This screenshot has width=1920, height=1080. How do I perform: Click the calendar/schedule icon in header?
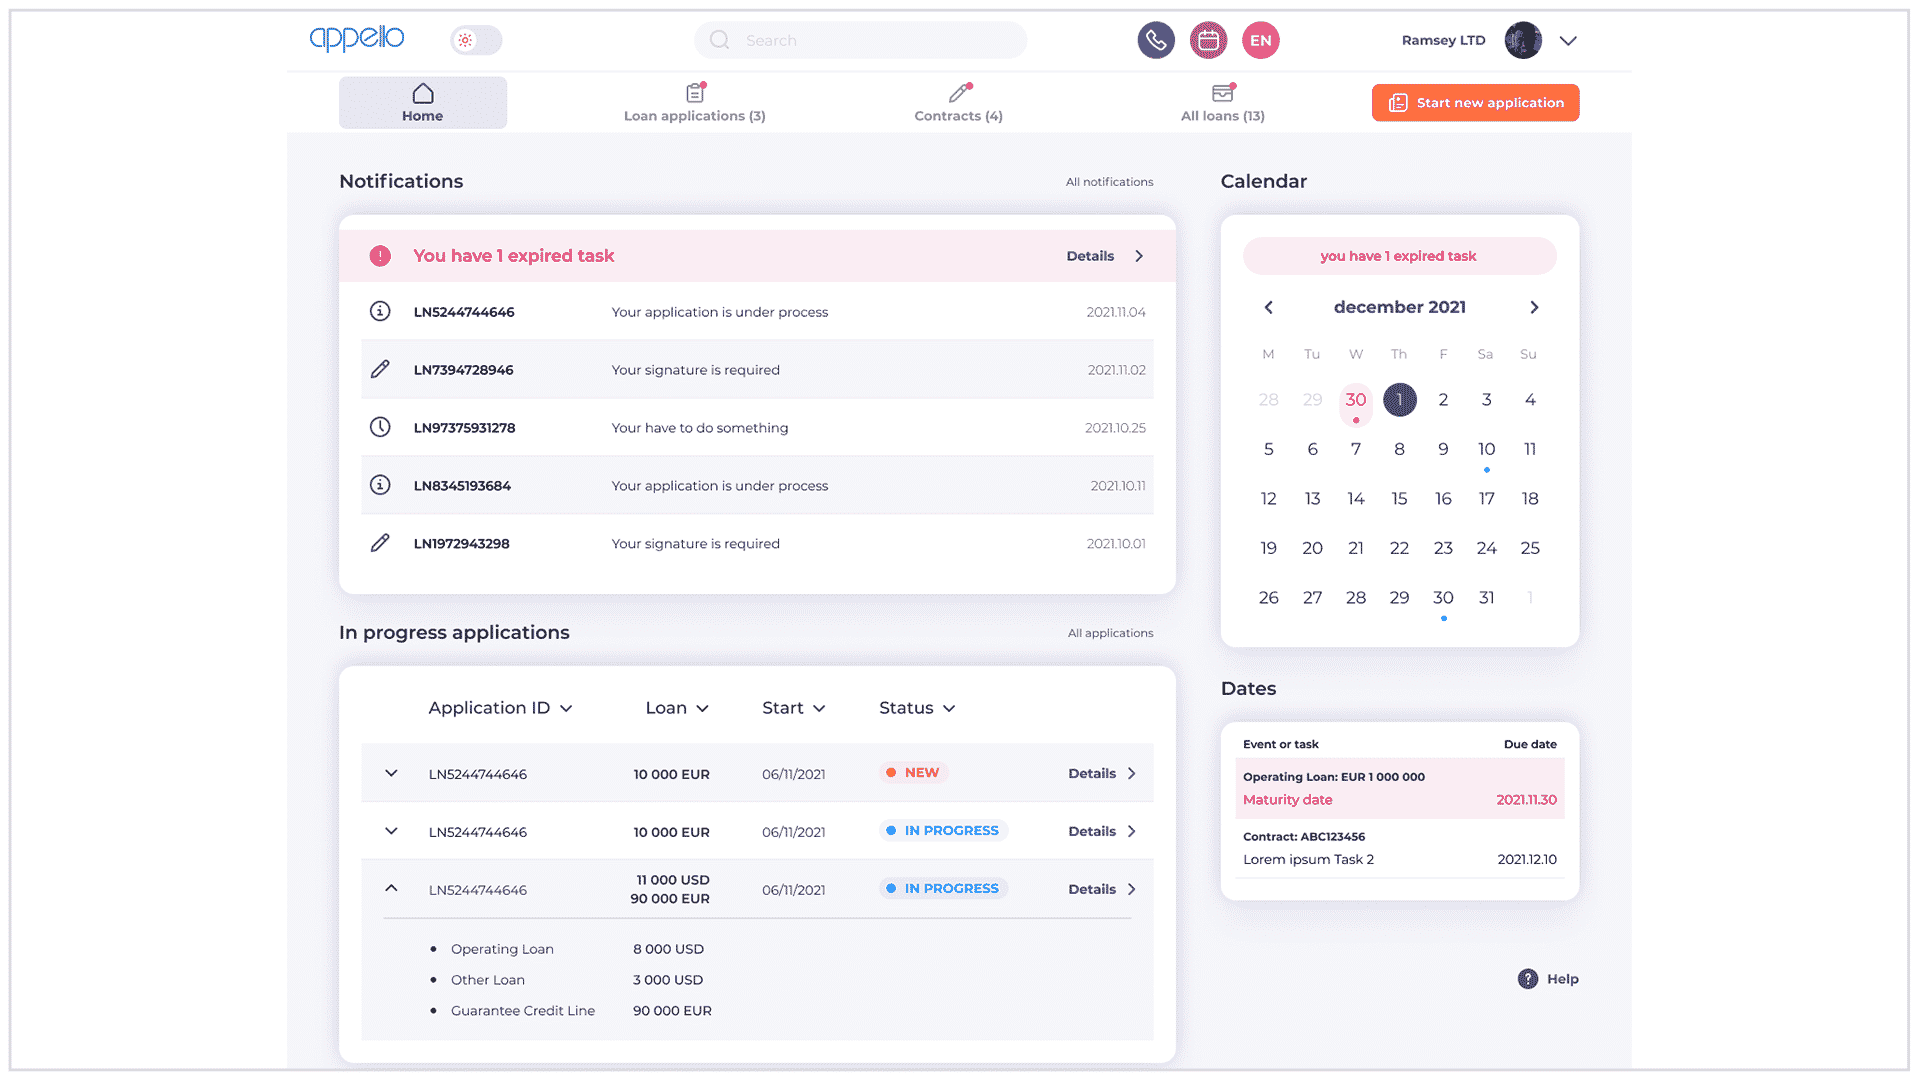click(x=1207, y=38)
